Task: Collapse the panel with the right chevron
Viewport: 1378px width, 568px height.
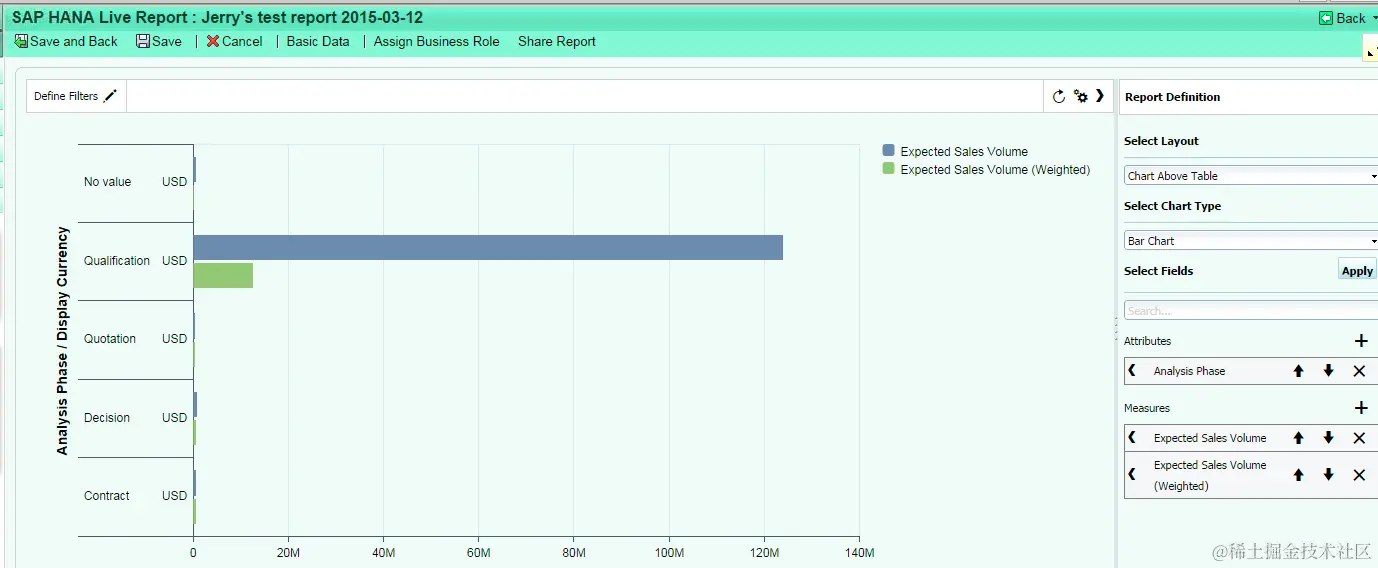Action: coord(1100,96)
